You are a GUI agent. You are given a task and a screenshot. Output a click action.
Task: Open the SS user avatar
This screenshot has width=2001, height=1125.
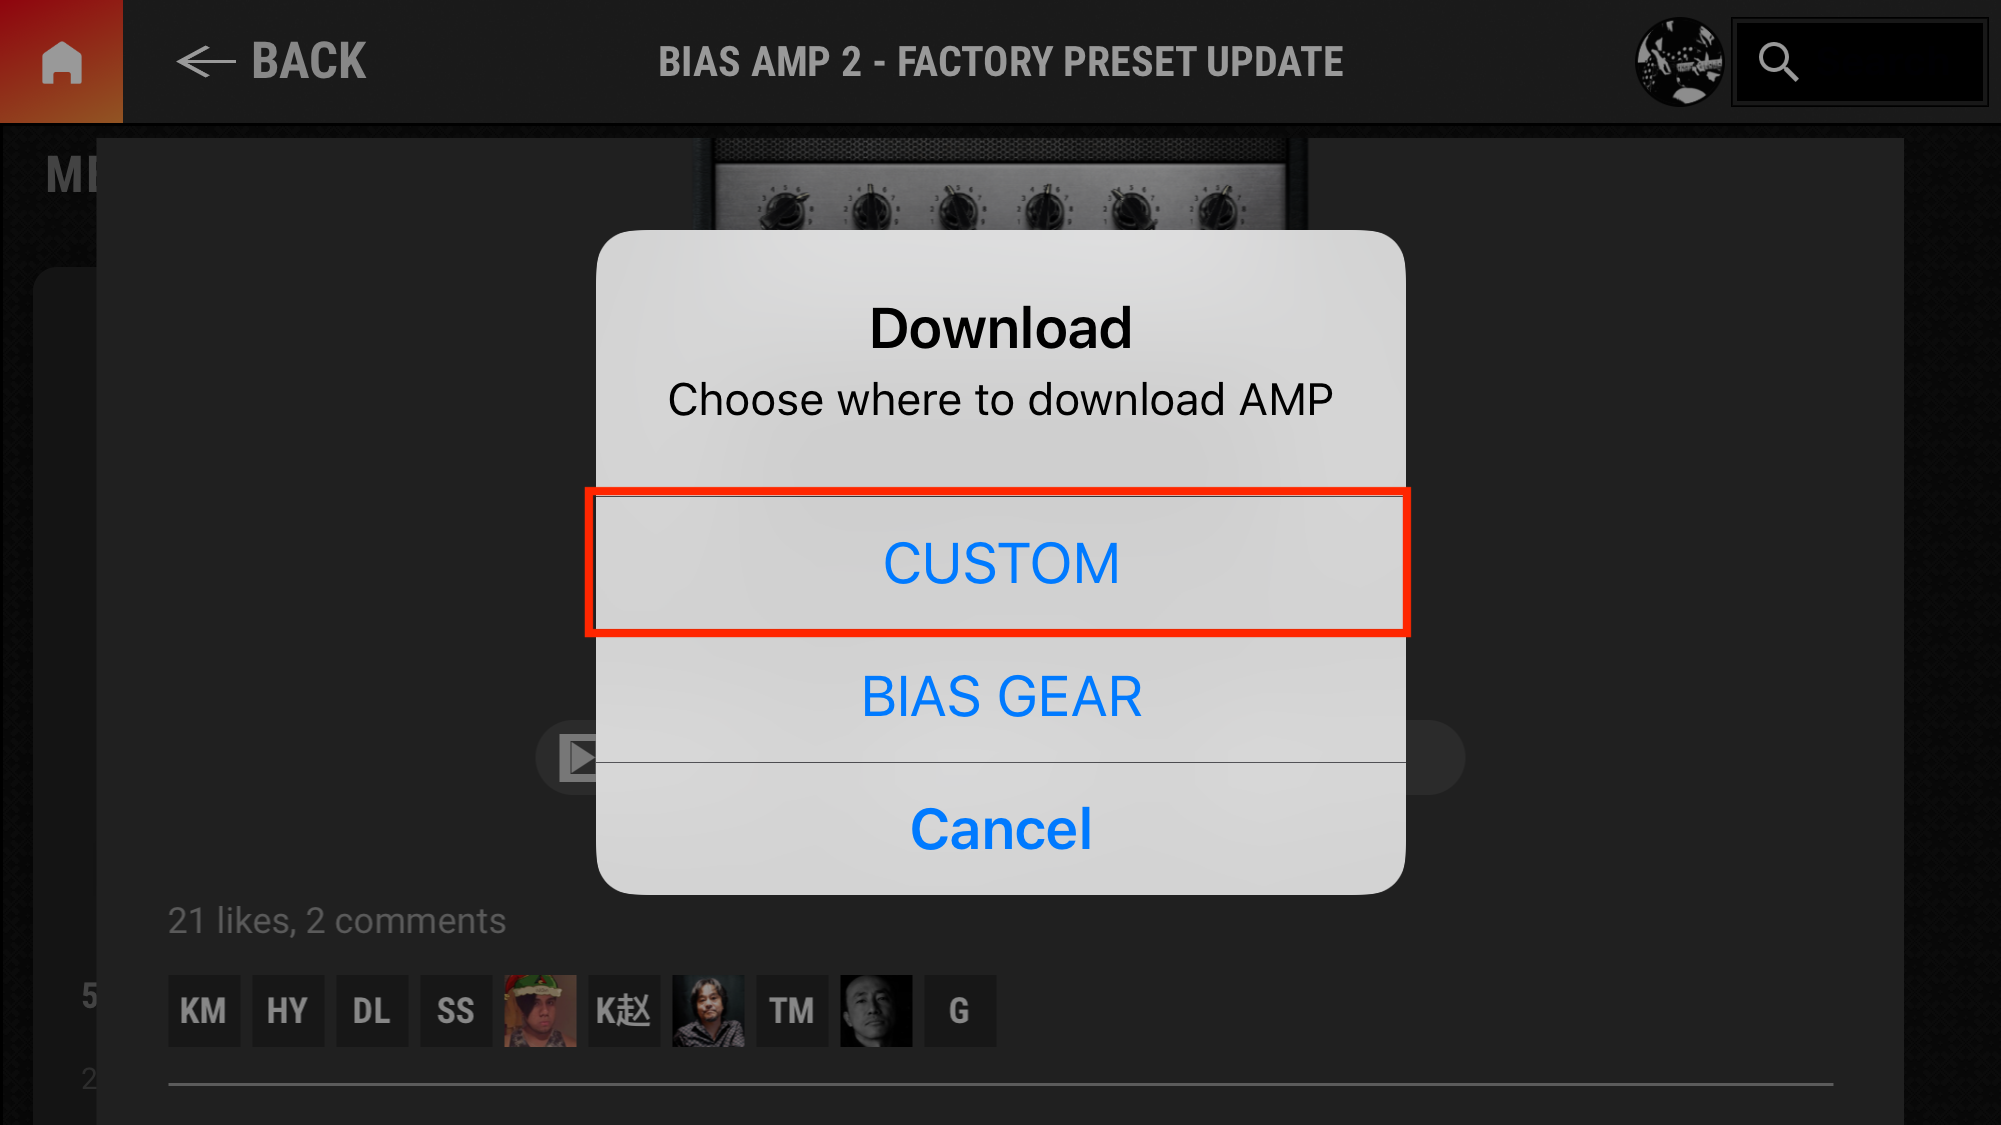pos(456,1011)
